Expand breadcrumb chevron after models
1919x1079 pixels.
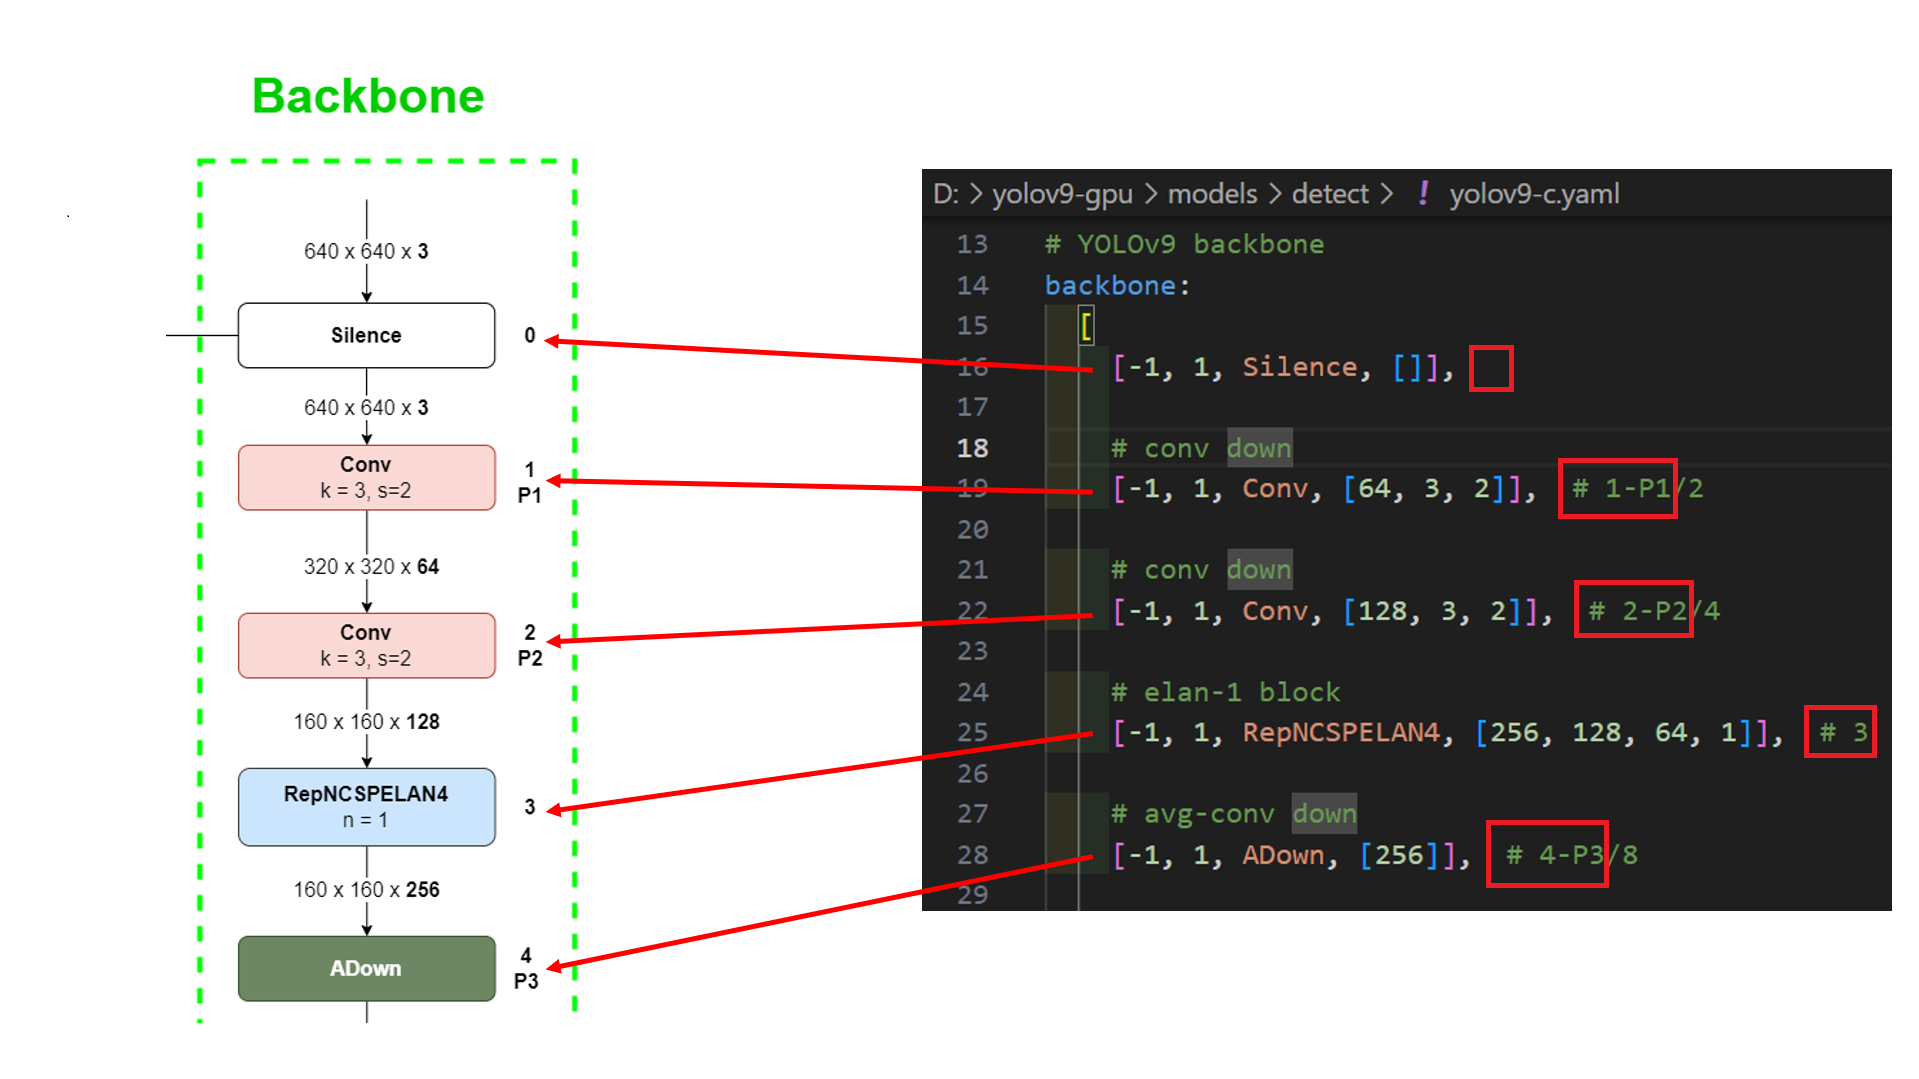click(x=1275, y=194)
